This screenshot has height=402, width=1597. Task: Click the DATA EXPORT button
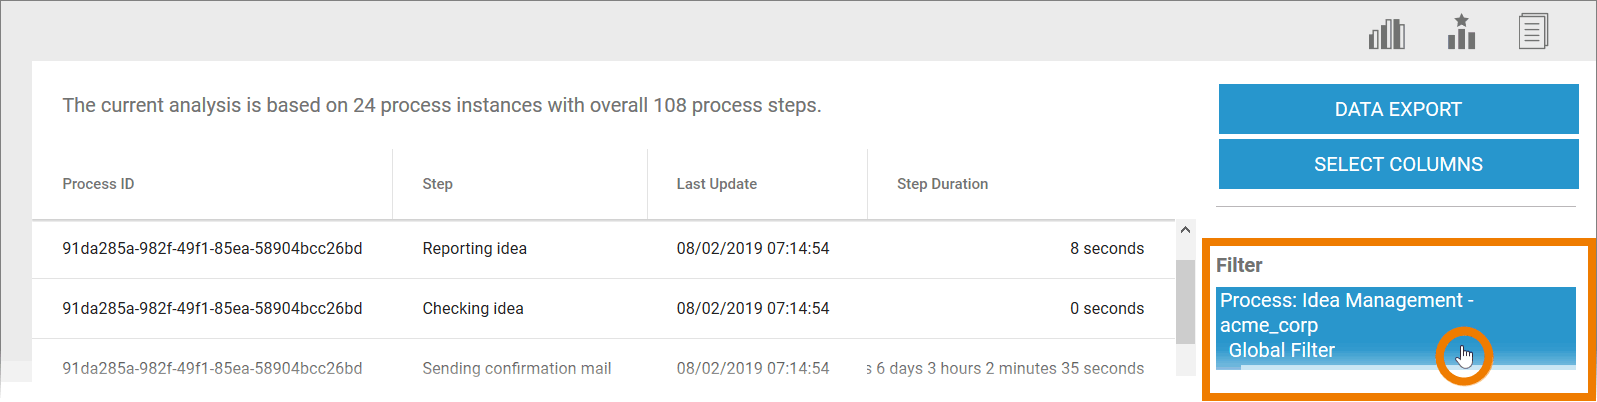pyautogui.click(x=1398, y=109)
